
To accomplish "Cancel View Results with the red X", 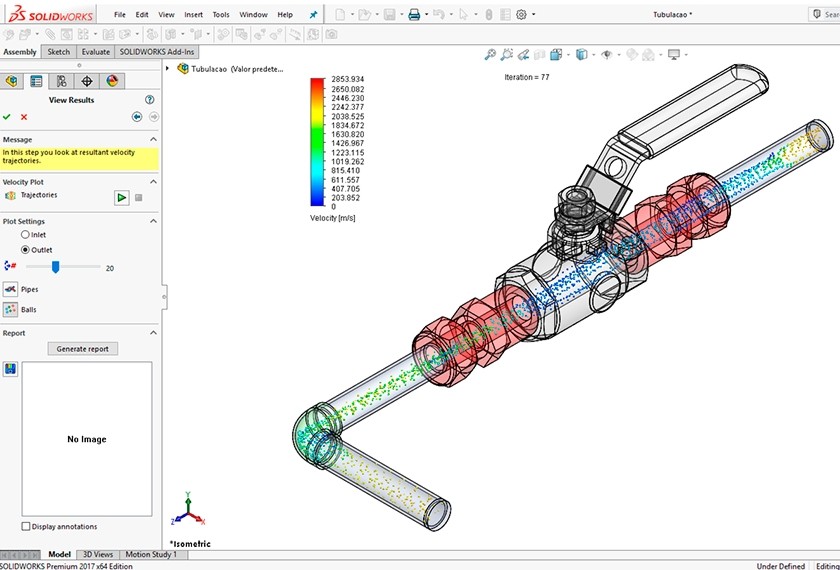I will coord(24,117).
